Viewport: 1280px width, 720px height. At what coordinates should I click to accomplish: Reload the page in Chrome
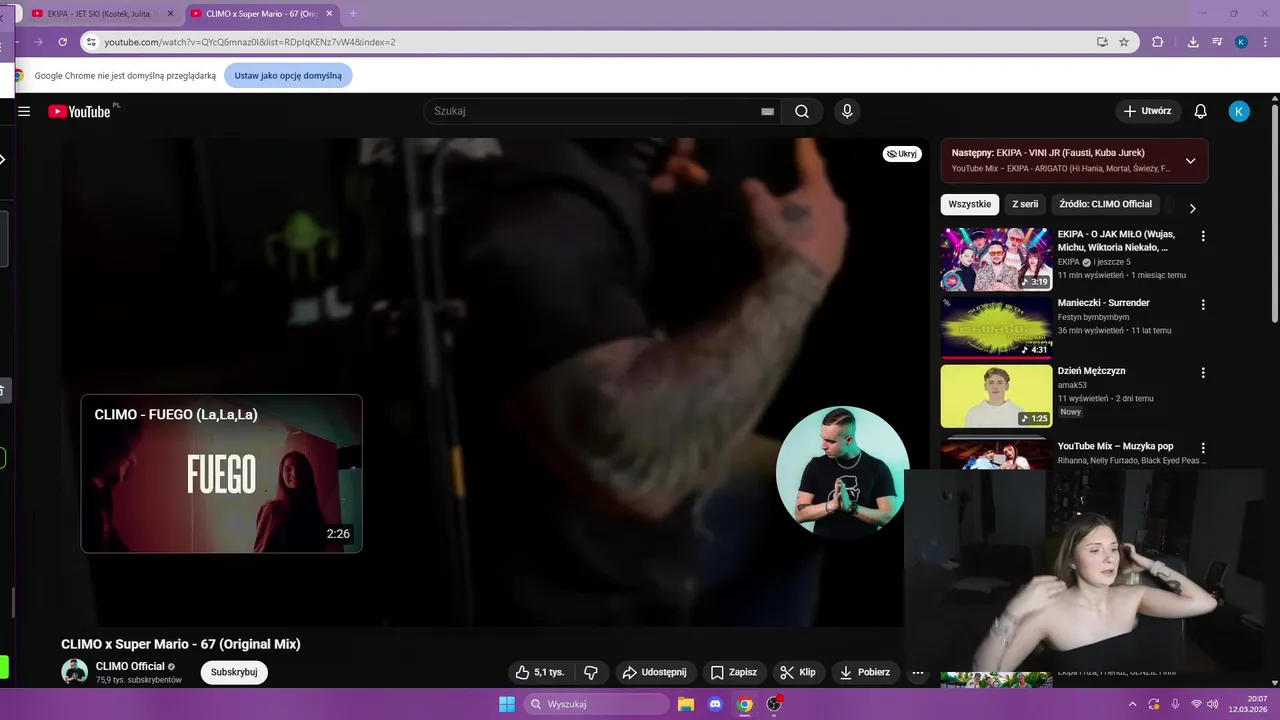point(62,42)
